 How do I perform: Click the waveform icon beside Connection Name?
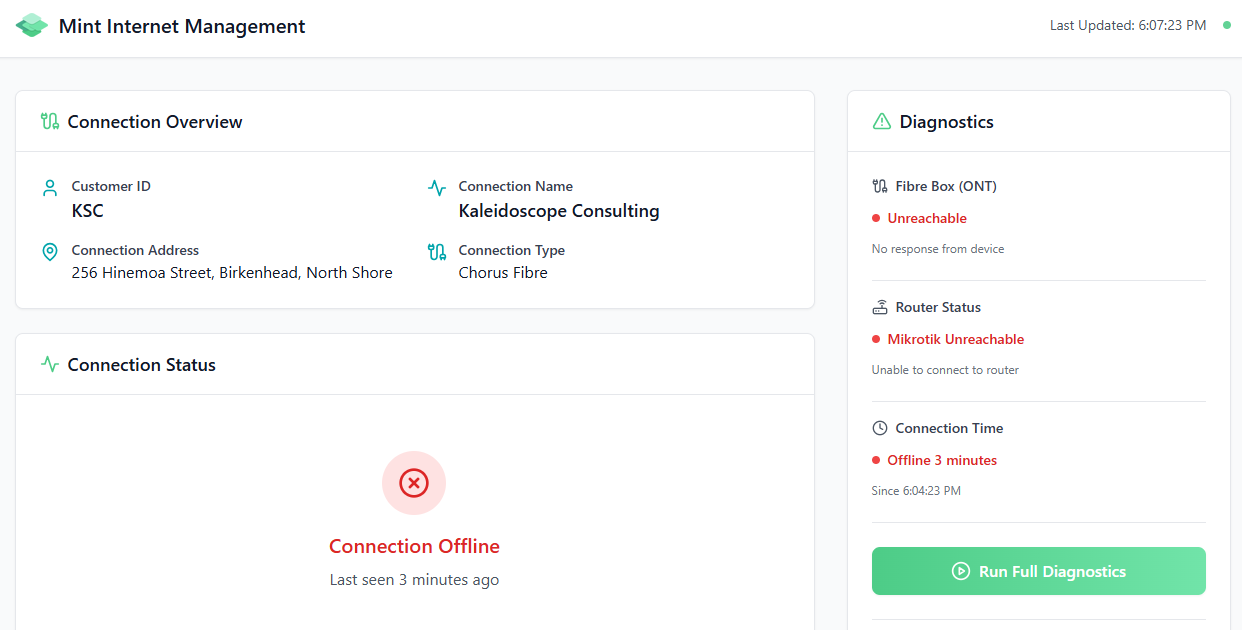coord(436,187)
